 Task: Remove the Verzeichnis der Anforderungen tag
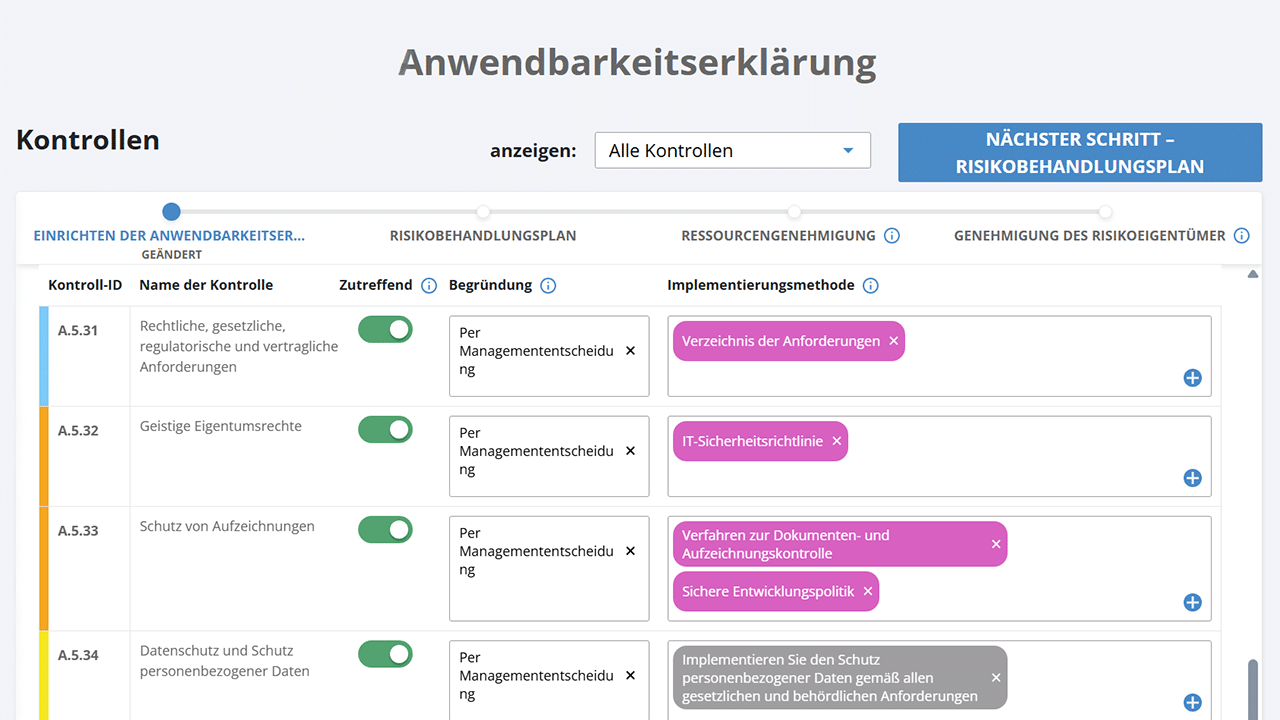pyautogui.click(x=894, y=341)
